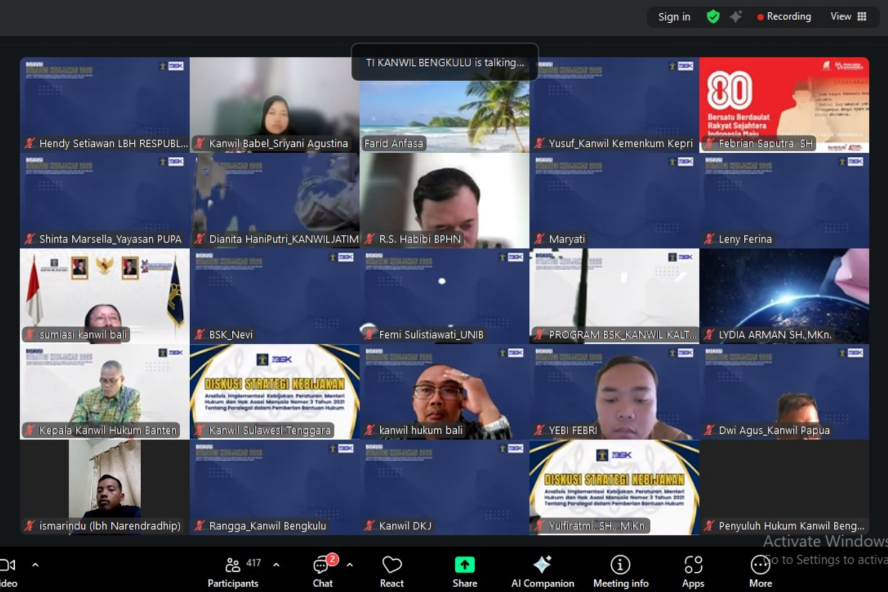Expand the Participants options arrow
Image resolution: width=888 pixels, height=592 pixels.
pyautogui.click(x=276, y=565)
